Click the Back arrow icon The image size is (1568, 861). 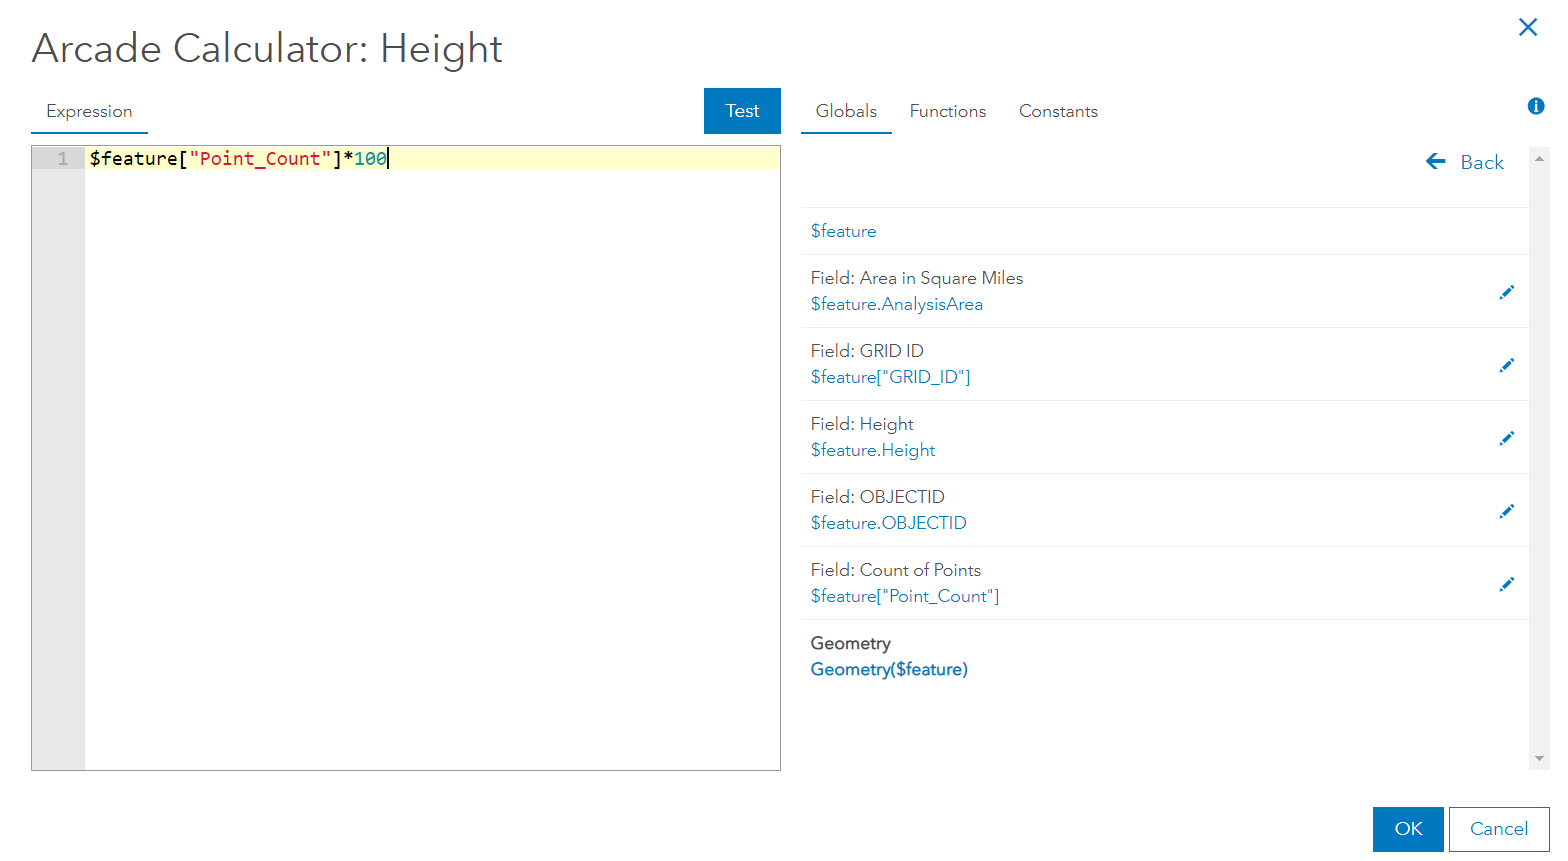point(1436,162)
